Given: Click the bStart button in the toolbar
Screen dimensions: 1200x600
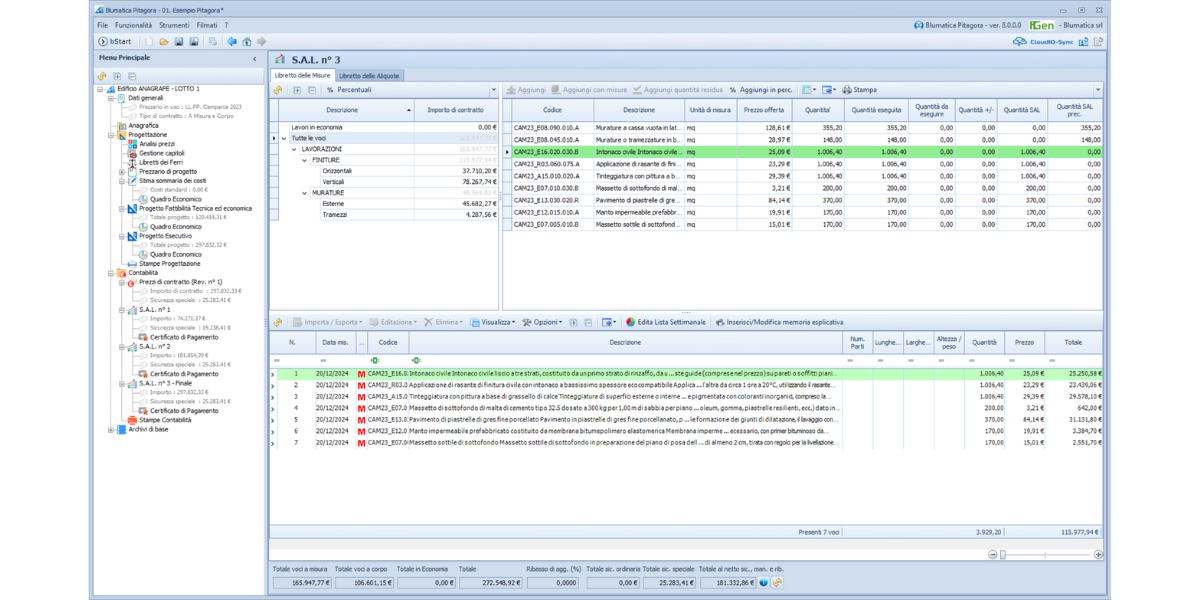Looking at the screenshot, I should 115,42.
